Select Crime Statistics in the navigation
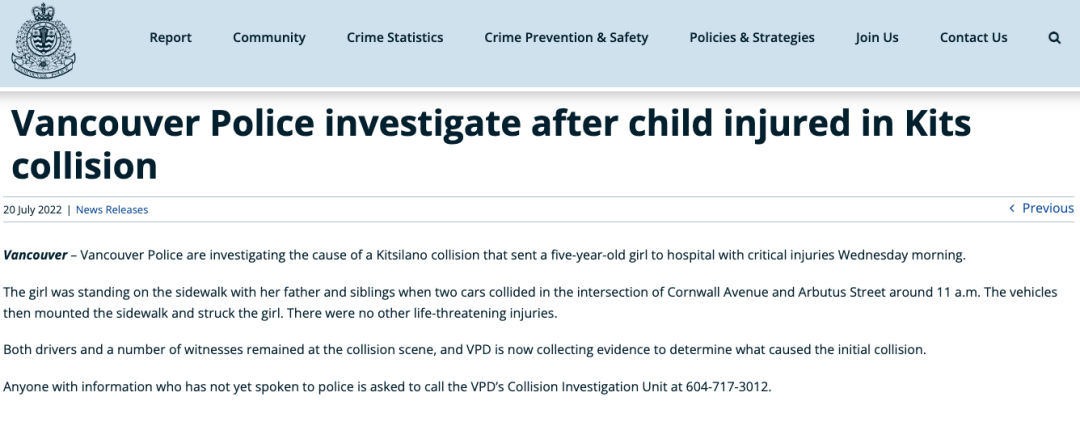This screenshot has height=422, width=1080. (395, 38)
